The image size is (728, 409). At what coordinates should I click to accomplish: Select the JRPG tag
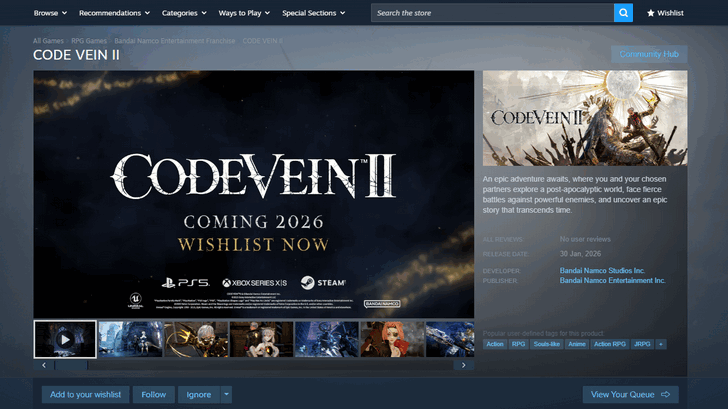(642, 344)
